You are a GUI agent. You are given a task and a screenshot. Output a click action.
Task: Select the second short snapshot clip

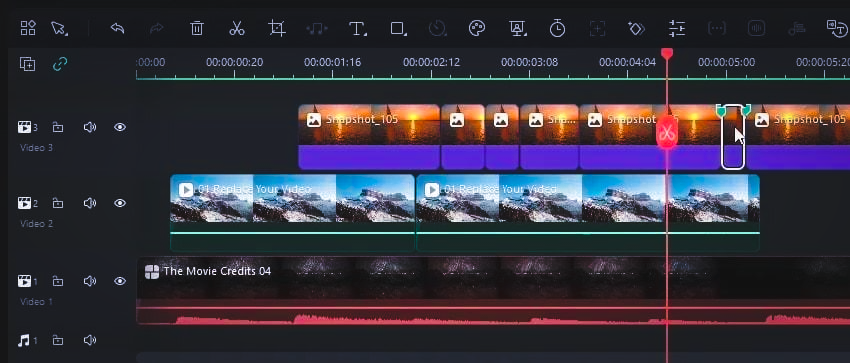pyautogui.click(x=463, y=137)
